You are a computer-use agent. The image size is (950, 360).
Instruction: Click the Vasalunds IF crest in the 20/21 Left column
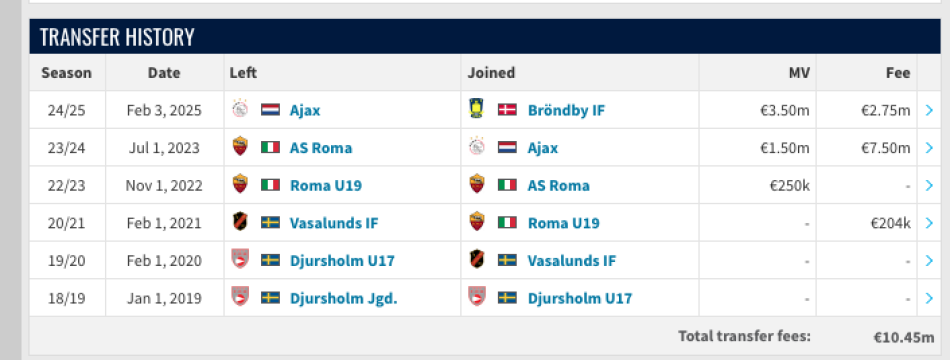pos(240,222)
